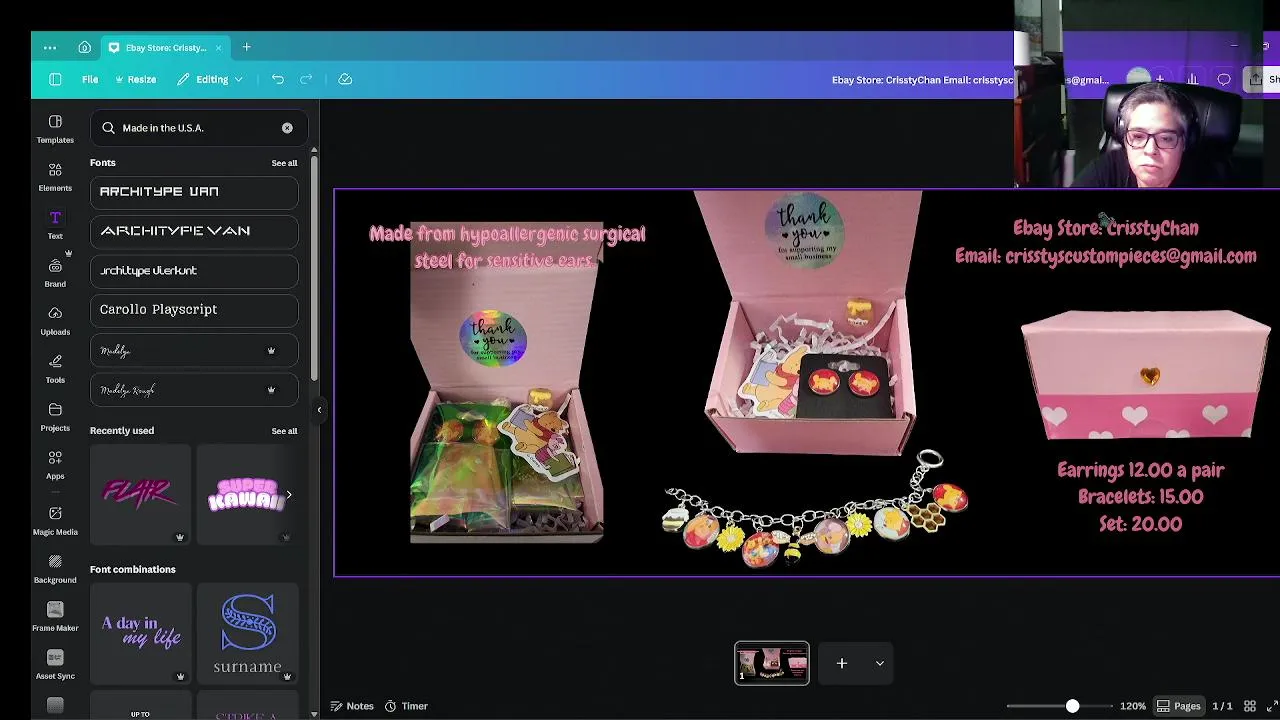Viewport: 1280px width, 720px height.
Task: Clear the font search field
Action: (287, 128)
